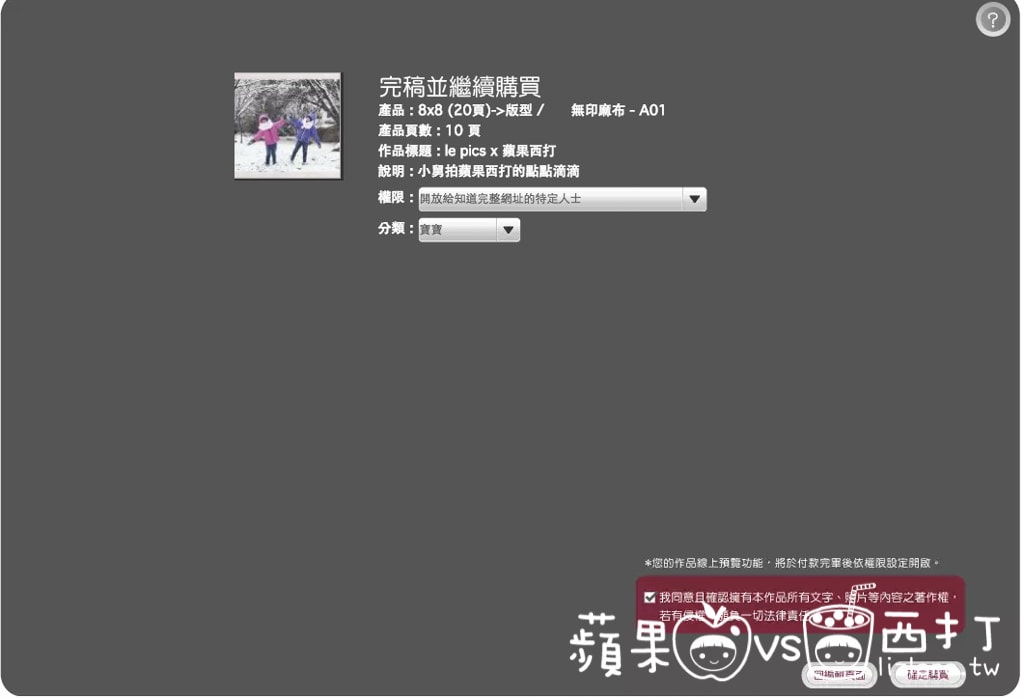This screenshot has width=1024, height=699.
Task: Click the 分類 field label
Action: click(394, 229)
